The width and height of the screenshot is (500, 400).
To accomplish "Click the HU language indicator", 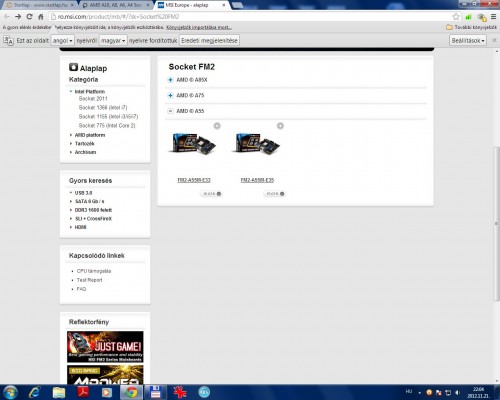I will click(x=409, y=391).
